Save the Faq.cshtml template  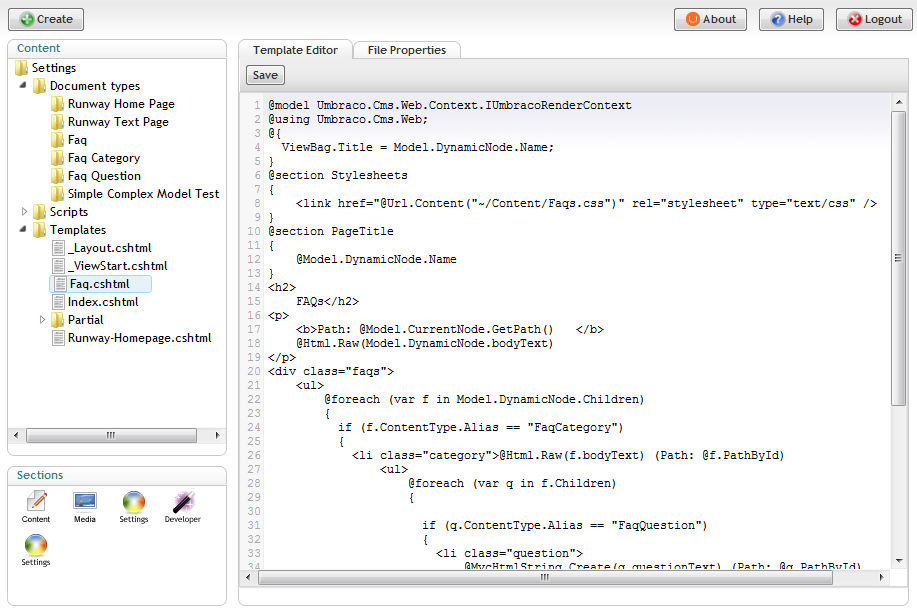click(x=264, y=75)
